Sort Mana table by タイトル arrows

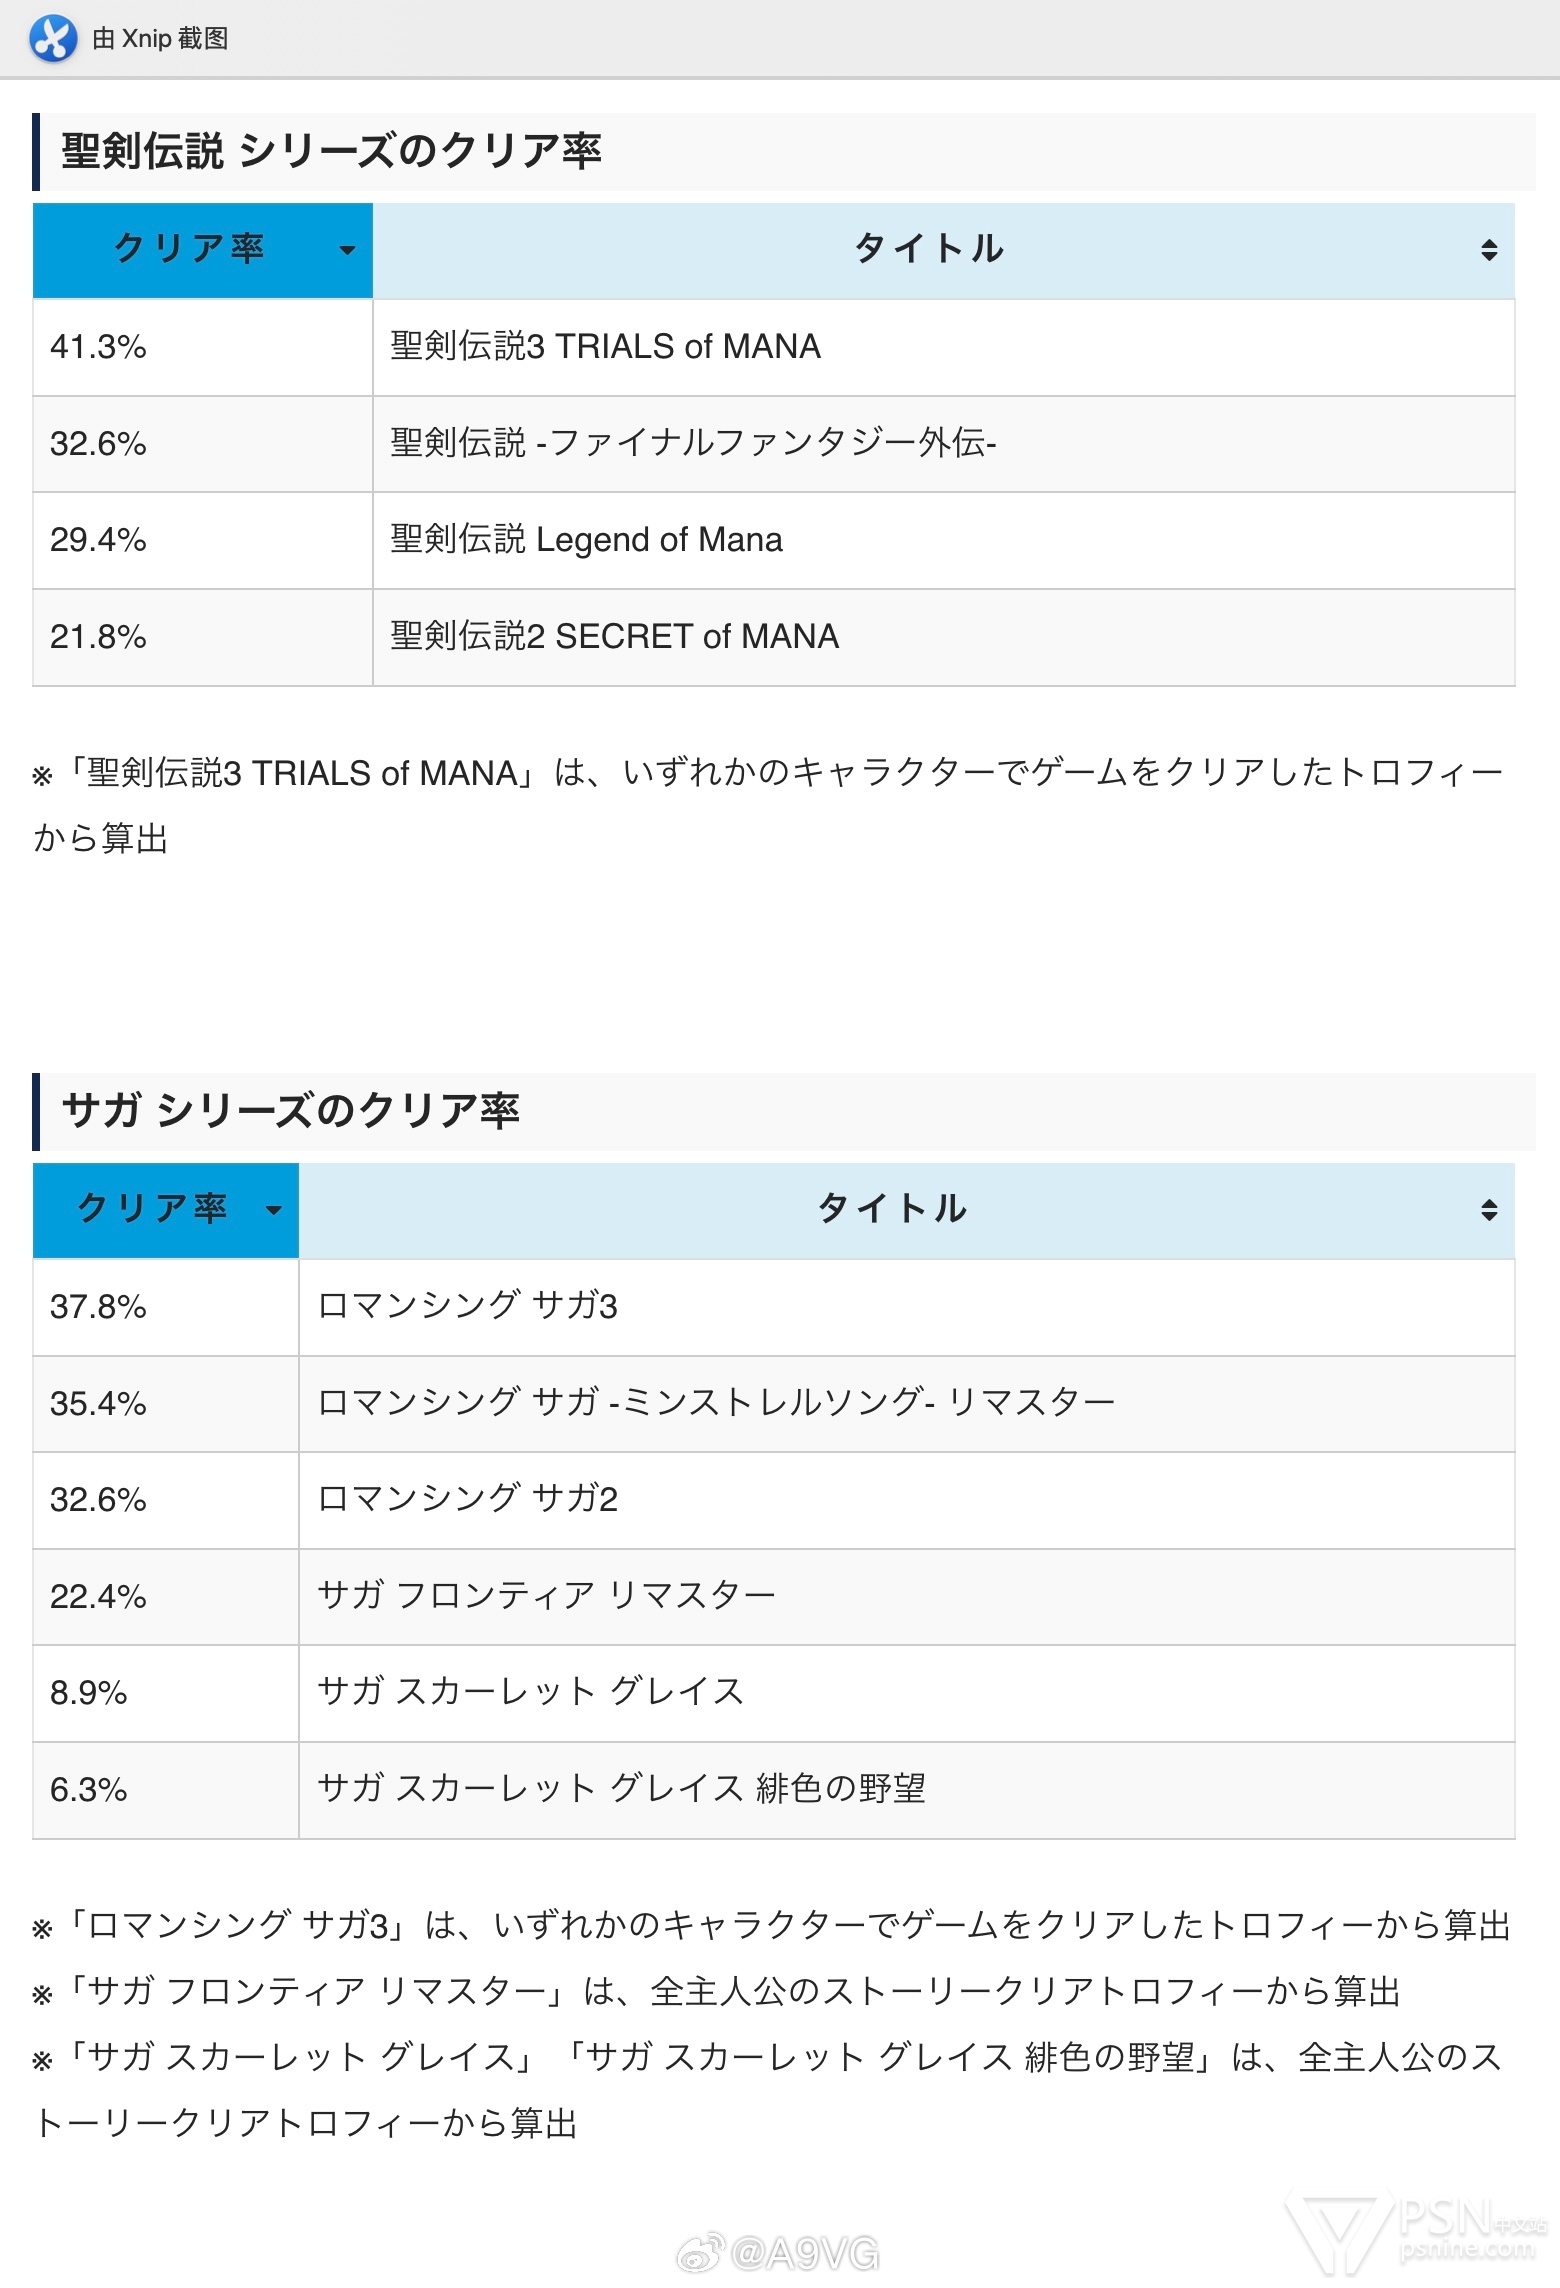click(x=1488, y=250)
